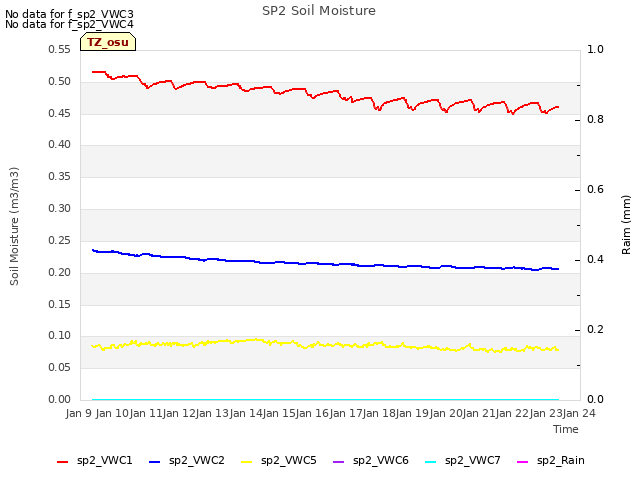This screenshot has height=480, width=640.
Task: Click the yellow VWC5 line start
Action: click(93, 346)
